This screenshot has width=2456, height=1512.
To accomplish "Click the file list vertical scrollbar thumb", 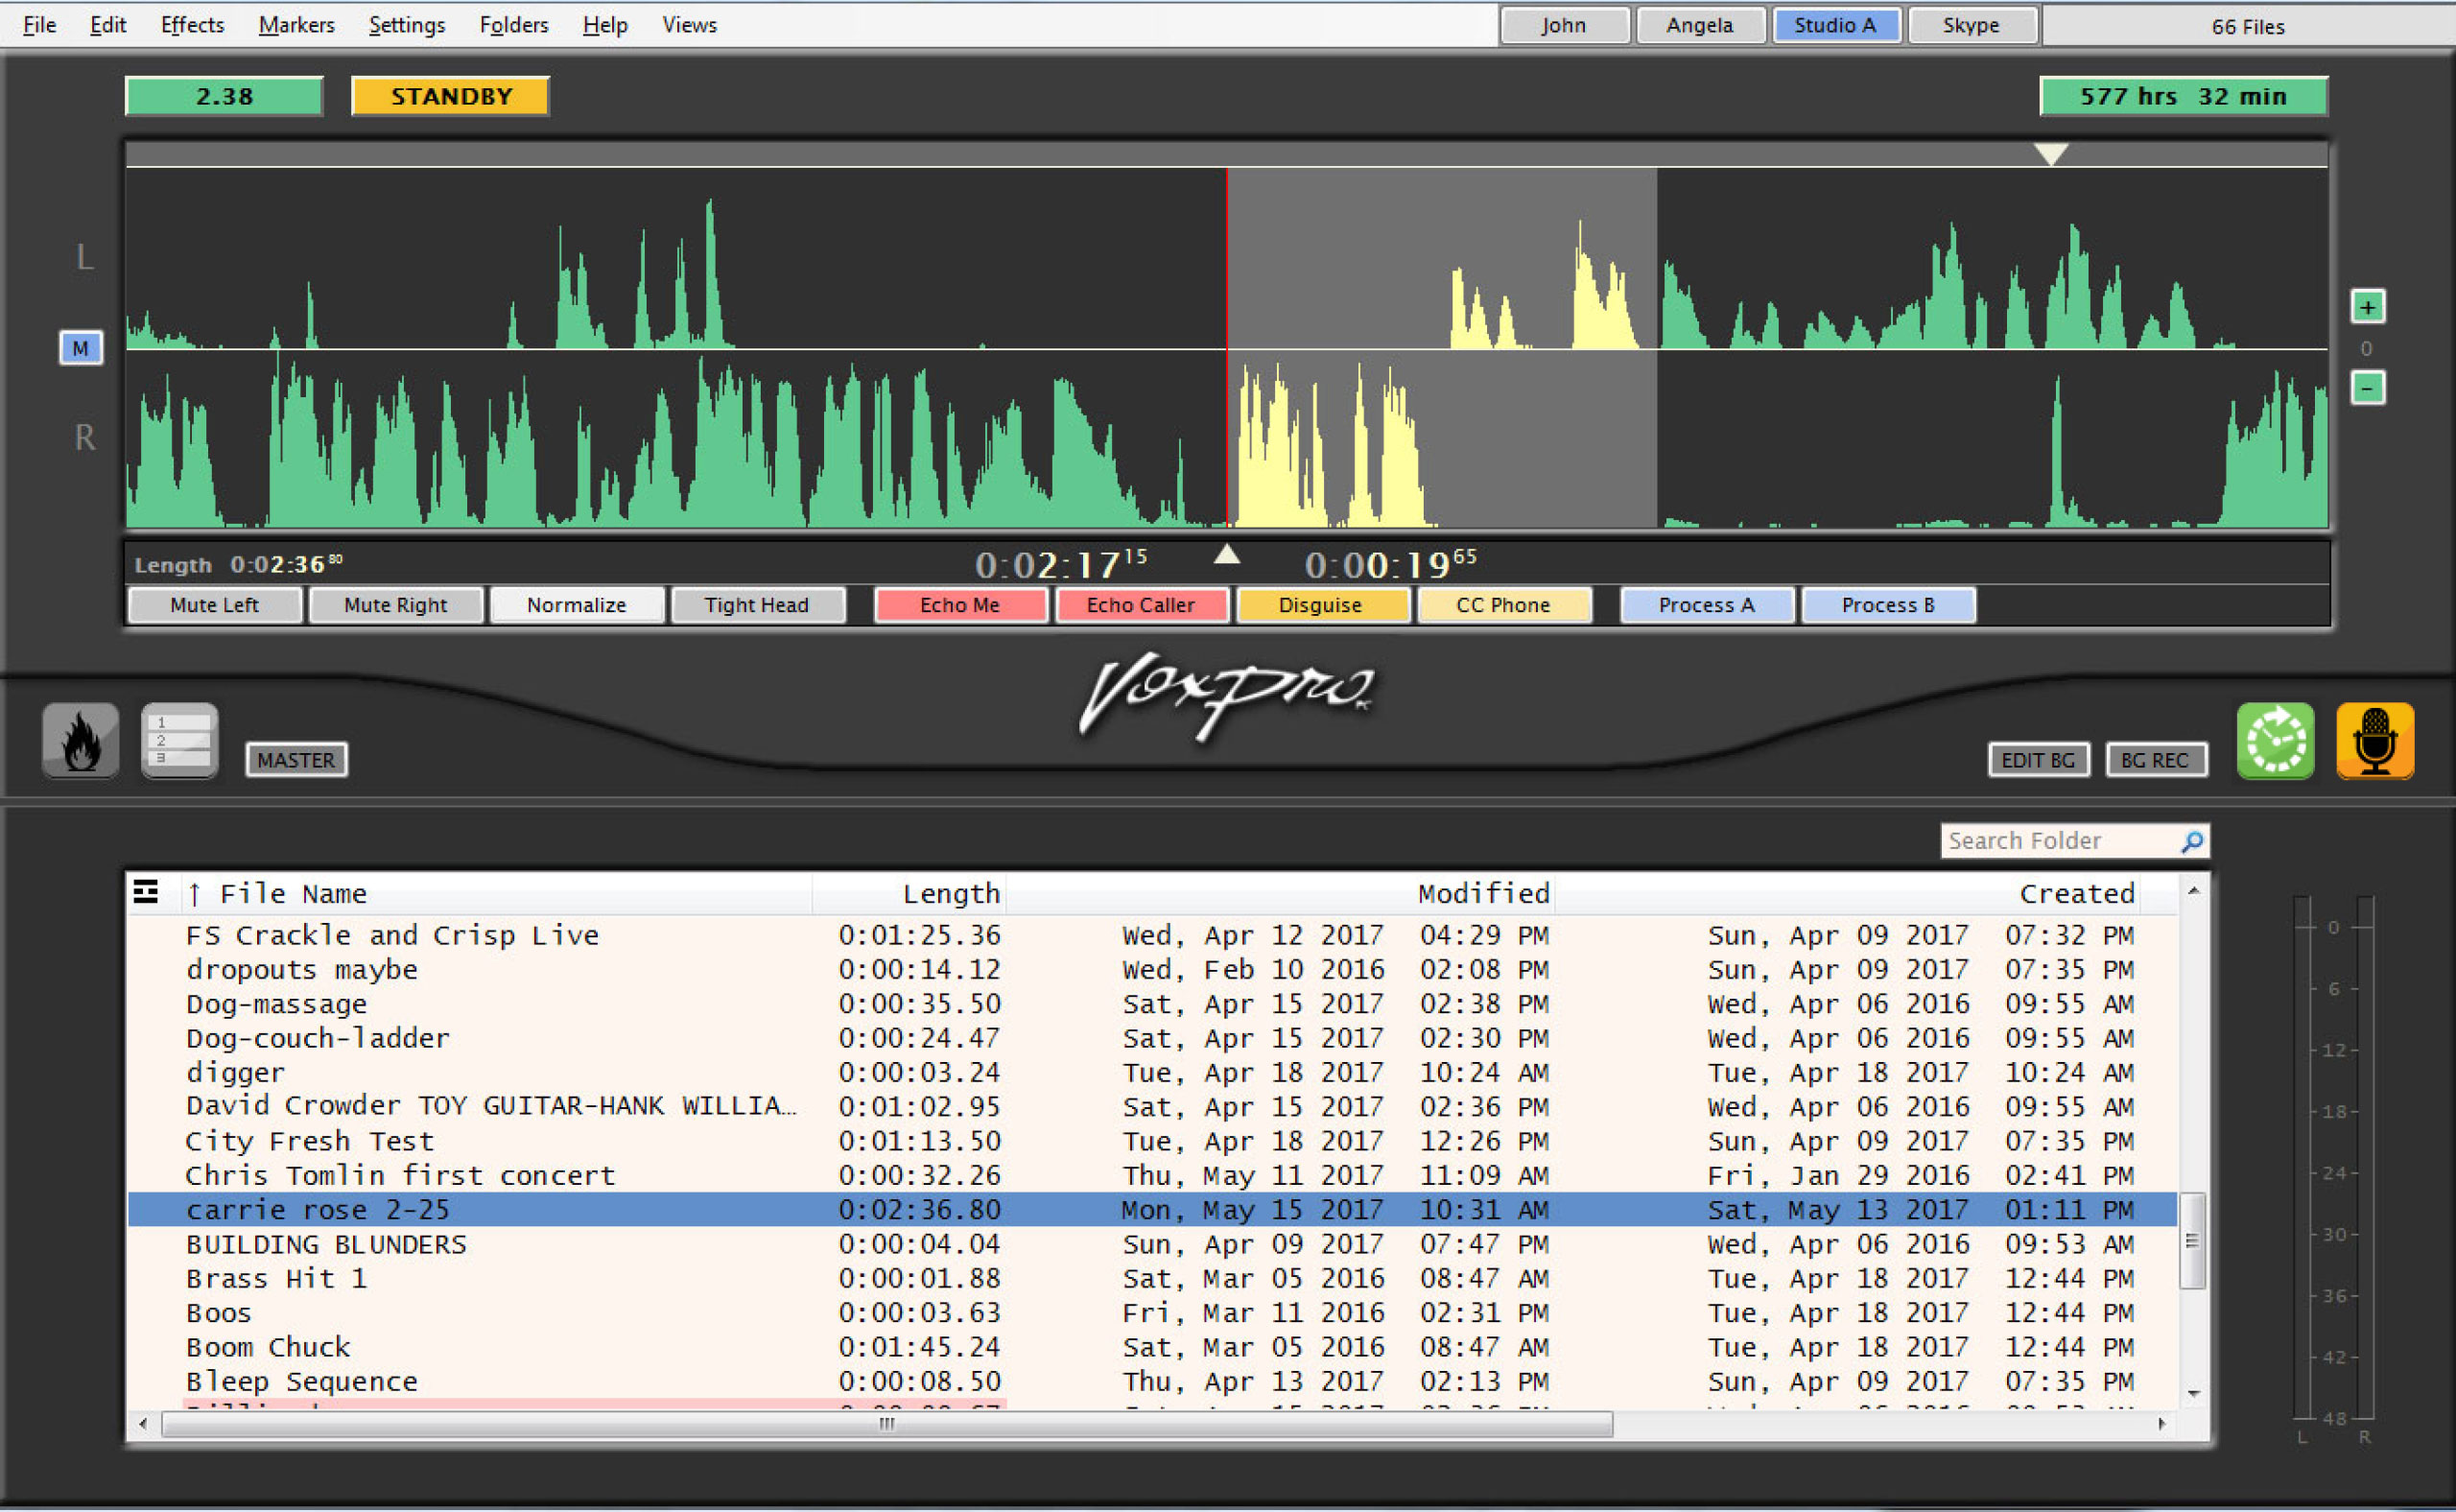I will [2192, 1240].
